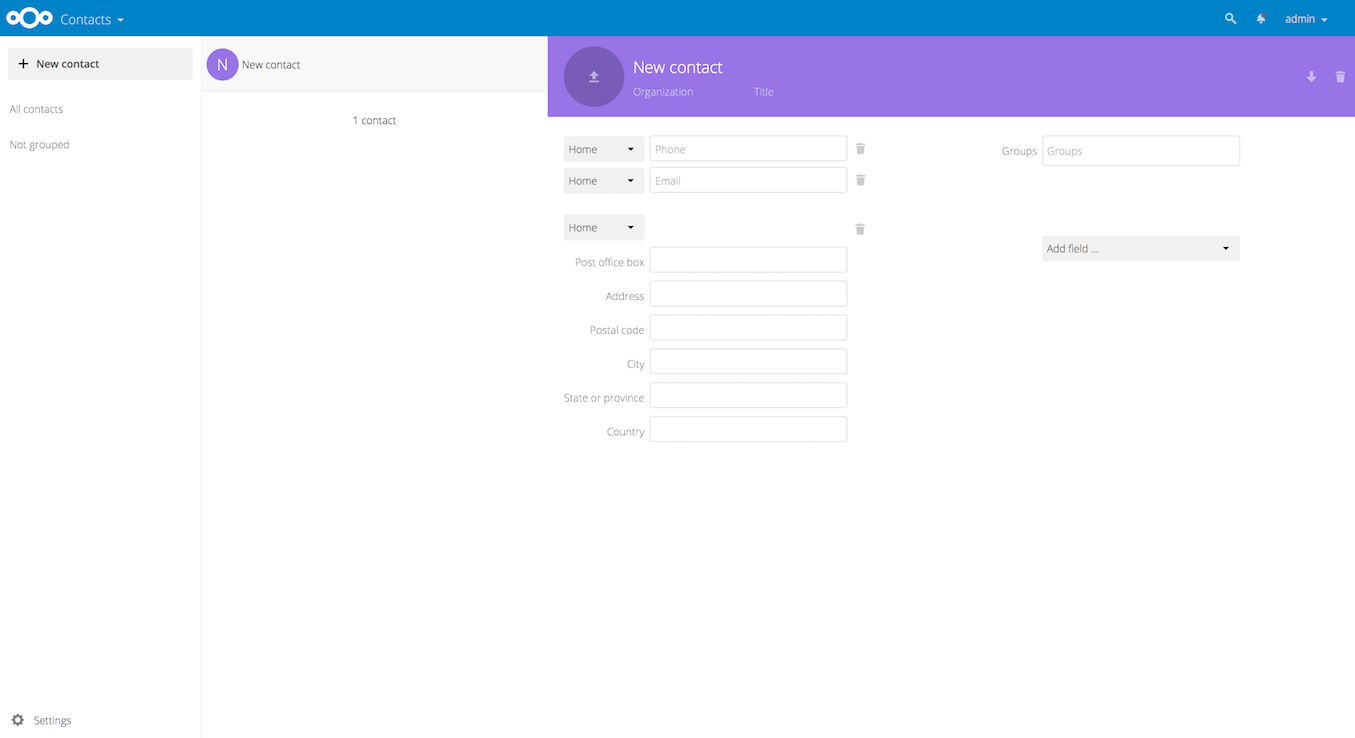Show All contacts group

tap(37, 109)
